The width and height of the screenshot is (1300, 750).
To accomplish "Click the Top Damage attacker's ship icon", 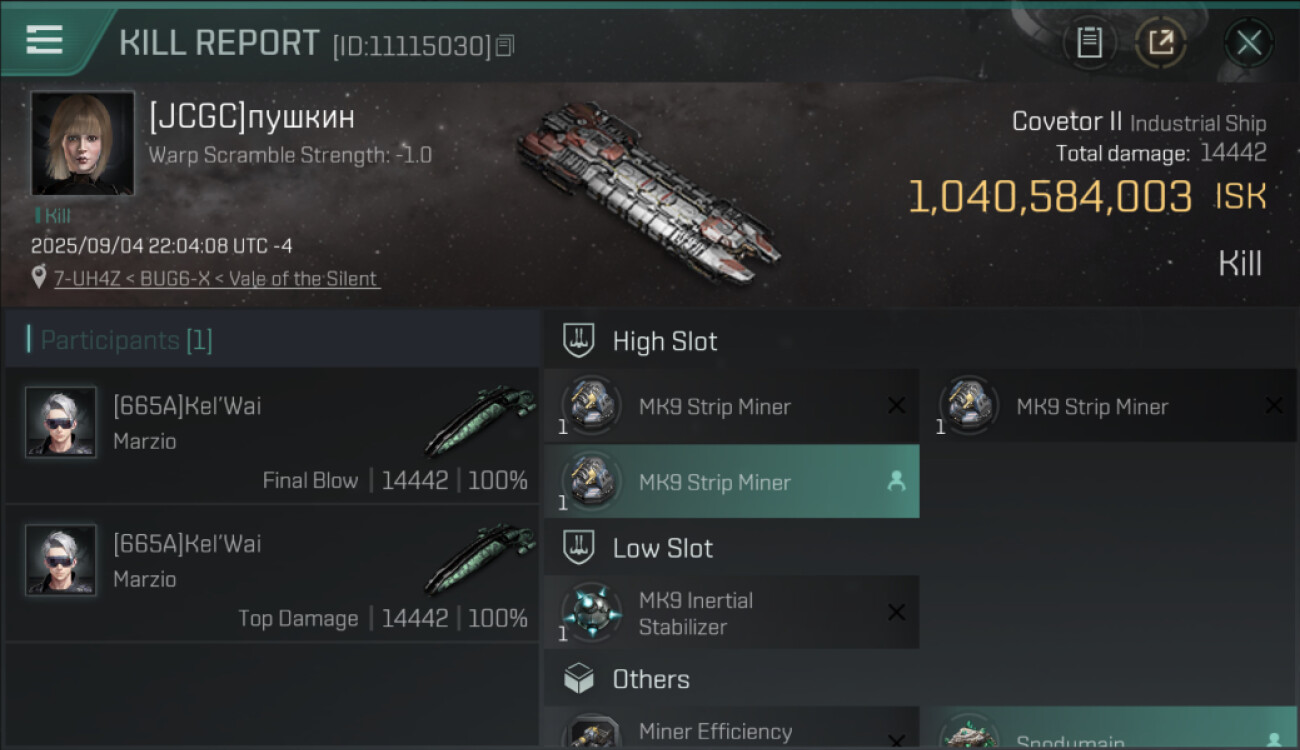I will tap(482, 558).
